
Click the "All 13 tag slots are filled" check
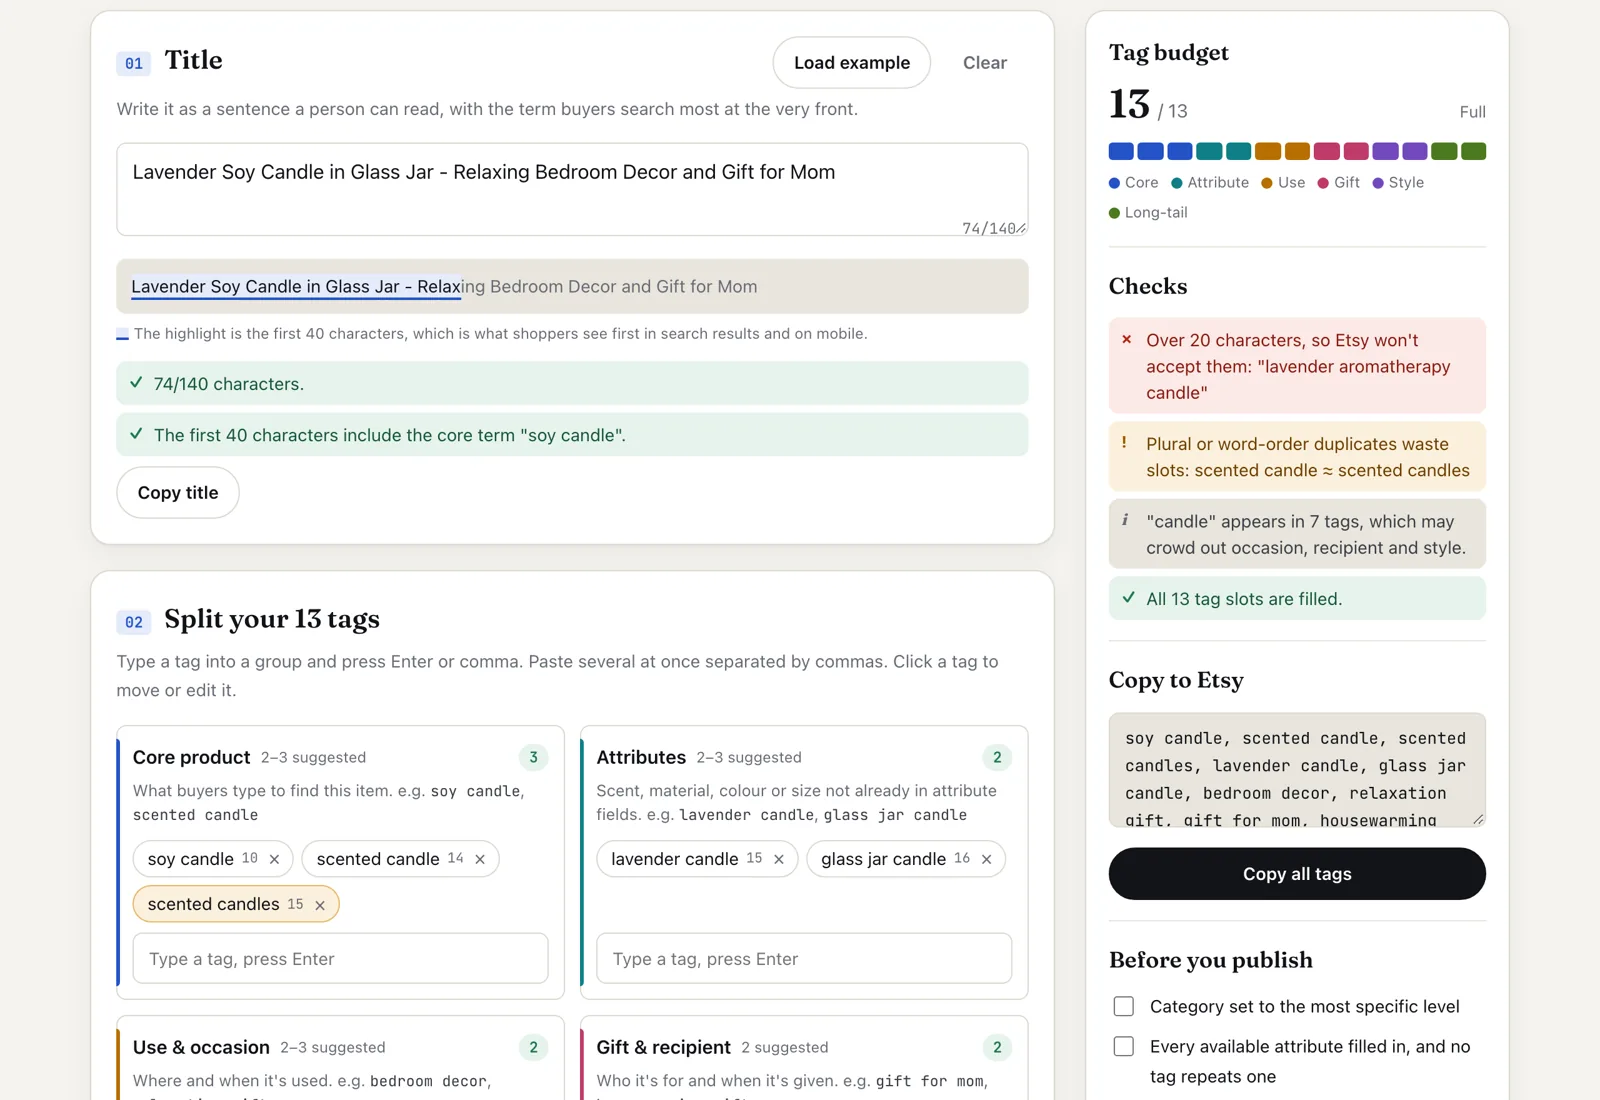coord(1297,599)
